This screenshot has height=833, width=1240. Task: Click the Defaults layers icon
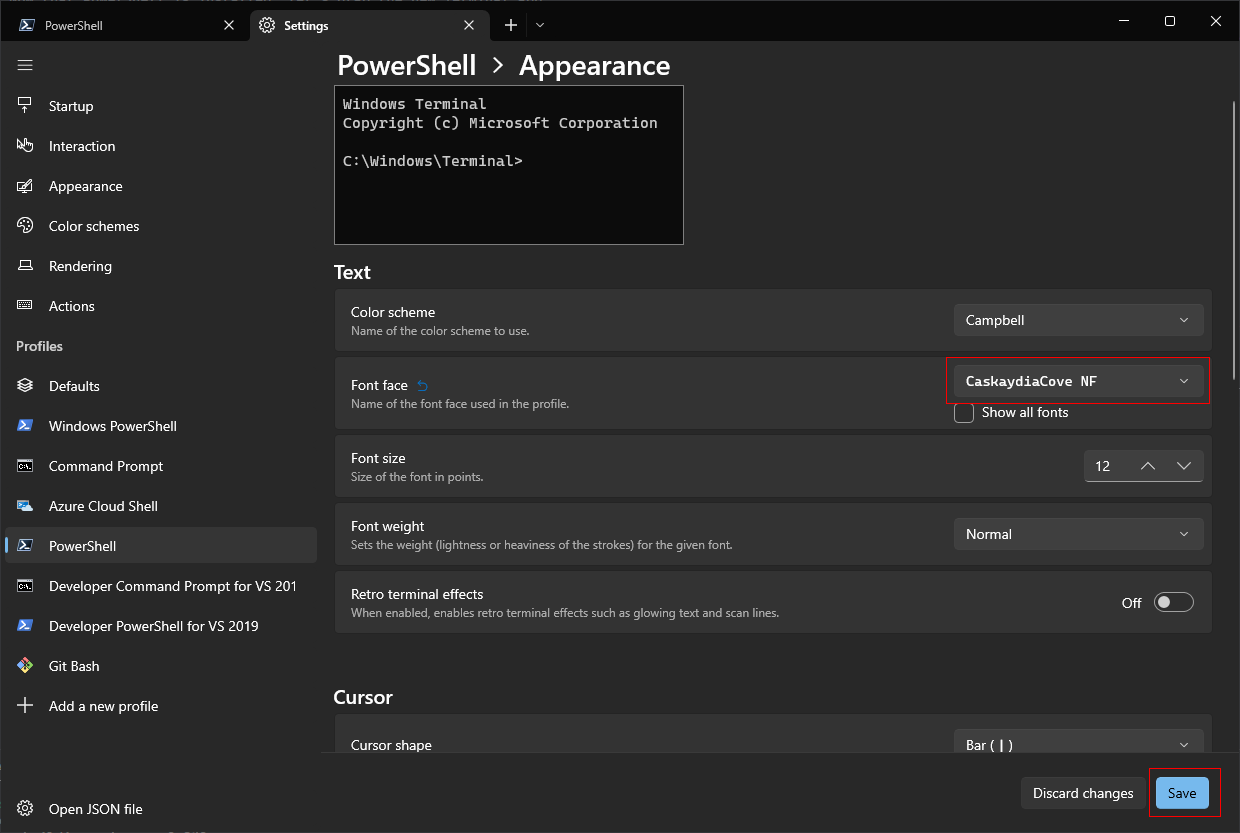coord(25,385)
